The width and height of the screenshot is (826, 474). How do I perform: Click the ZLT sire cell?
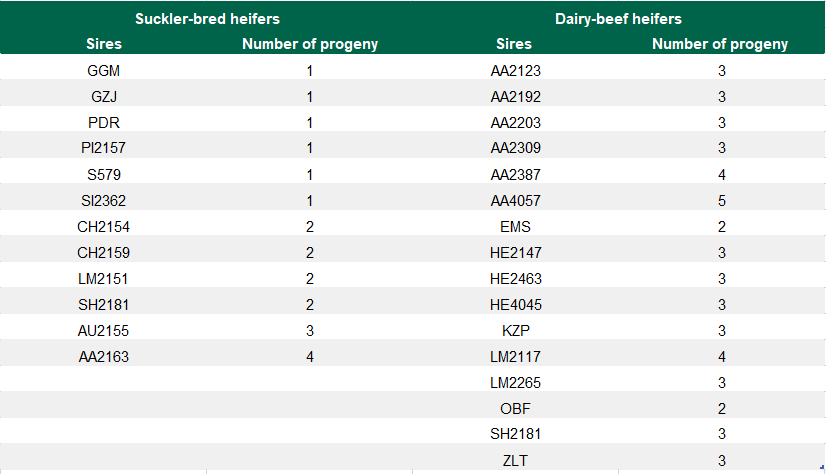coord(515,460)
